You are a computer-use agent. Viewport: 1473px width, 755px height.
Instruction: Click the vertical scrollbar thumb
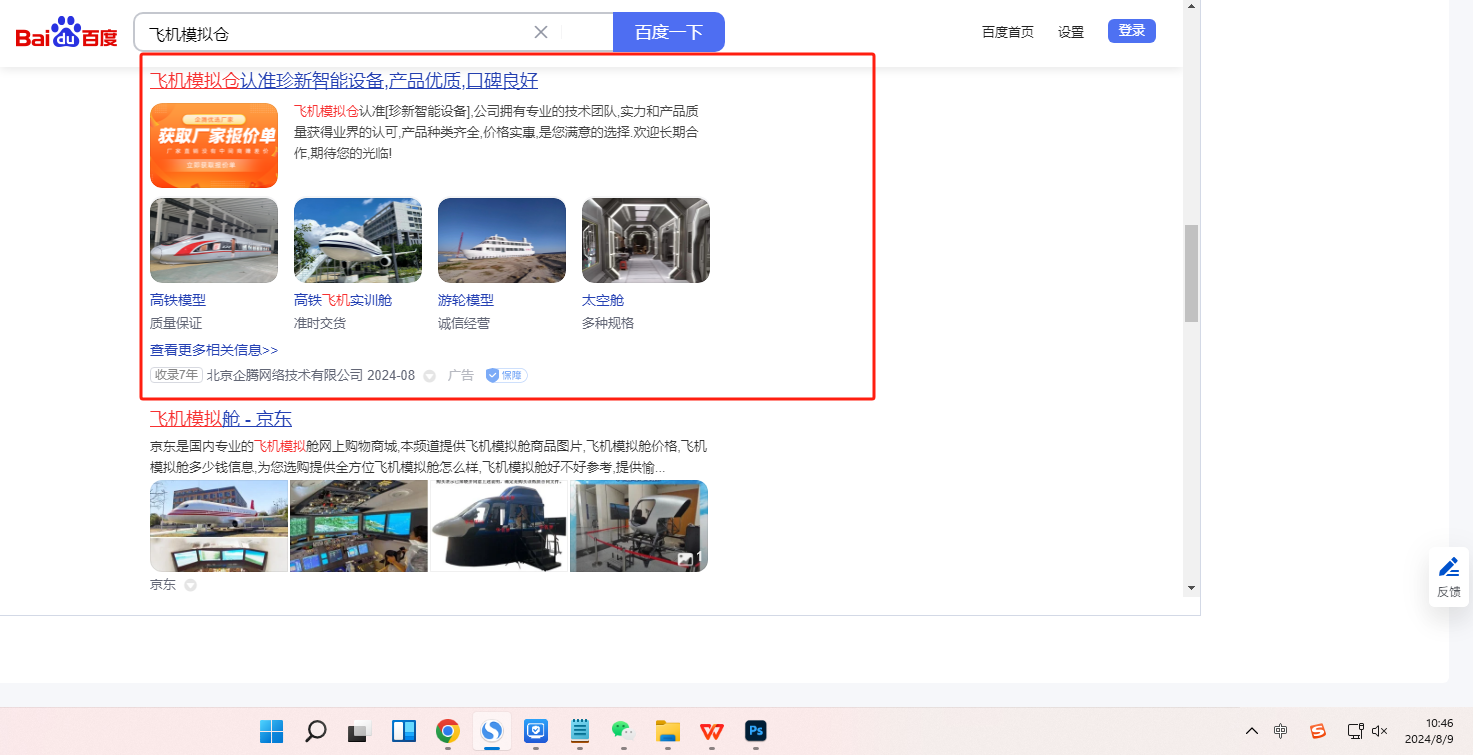(x=1191, y=273)
